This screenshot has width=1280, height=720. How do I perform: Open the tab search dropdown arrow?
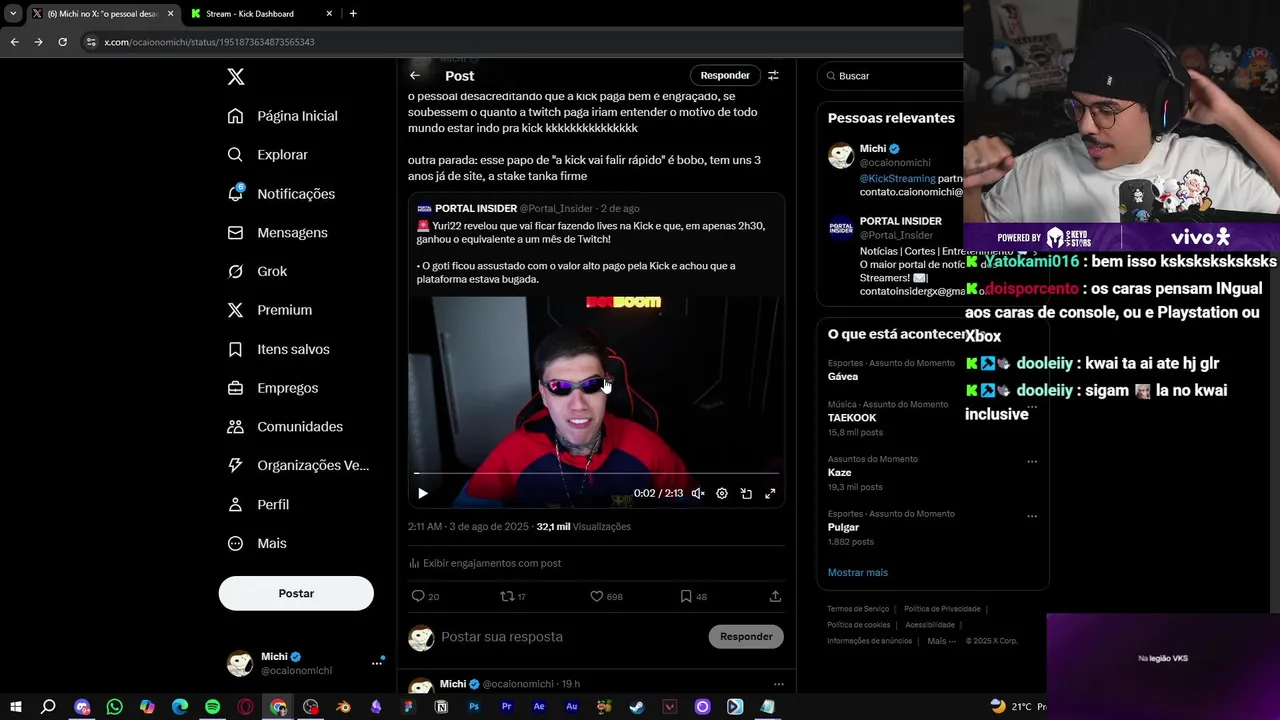click(13, 14)
